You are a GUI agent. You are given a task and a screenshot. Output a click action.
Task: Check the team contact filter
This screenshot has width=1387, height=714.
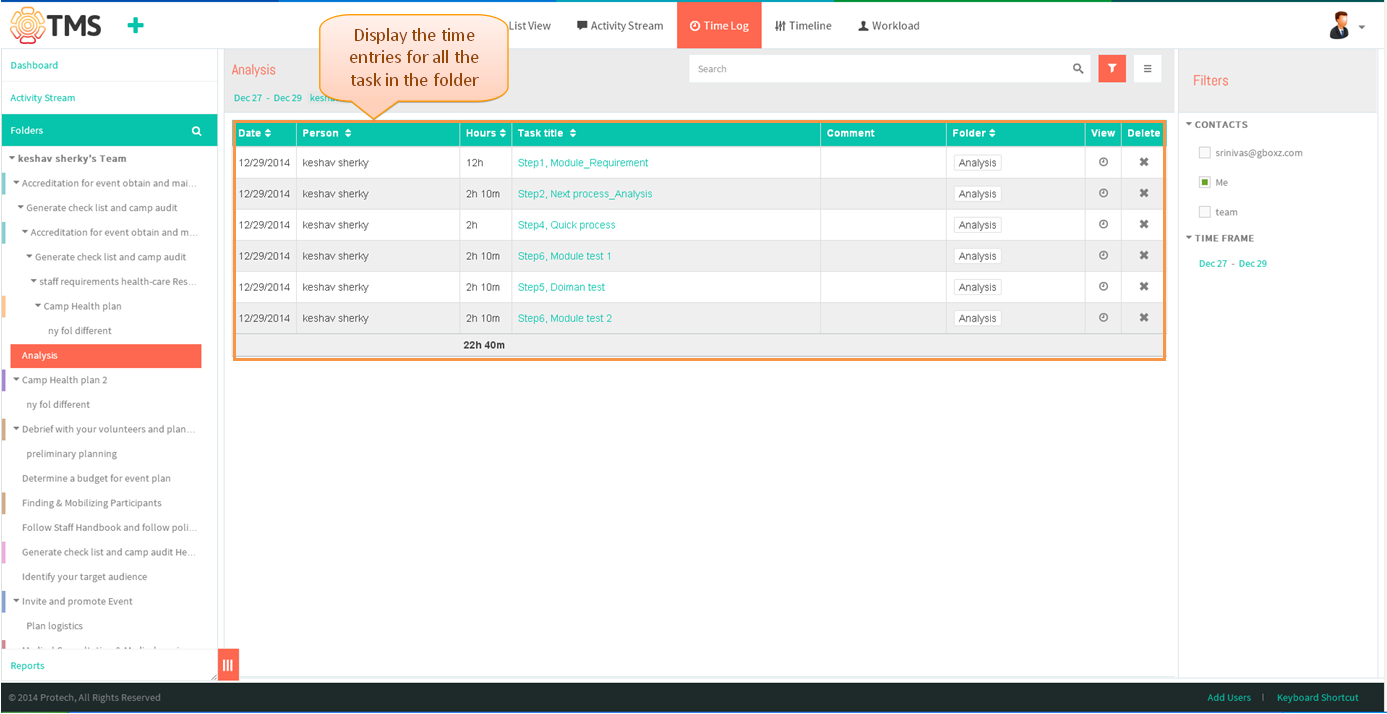[1205, 212]
